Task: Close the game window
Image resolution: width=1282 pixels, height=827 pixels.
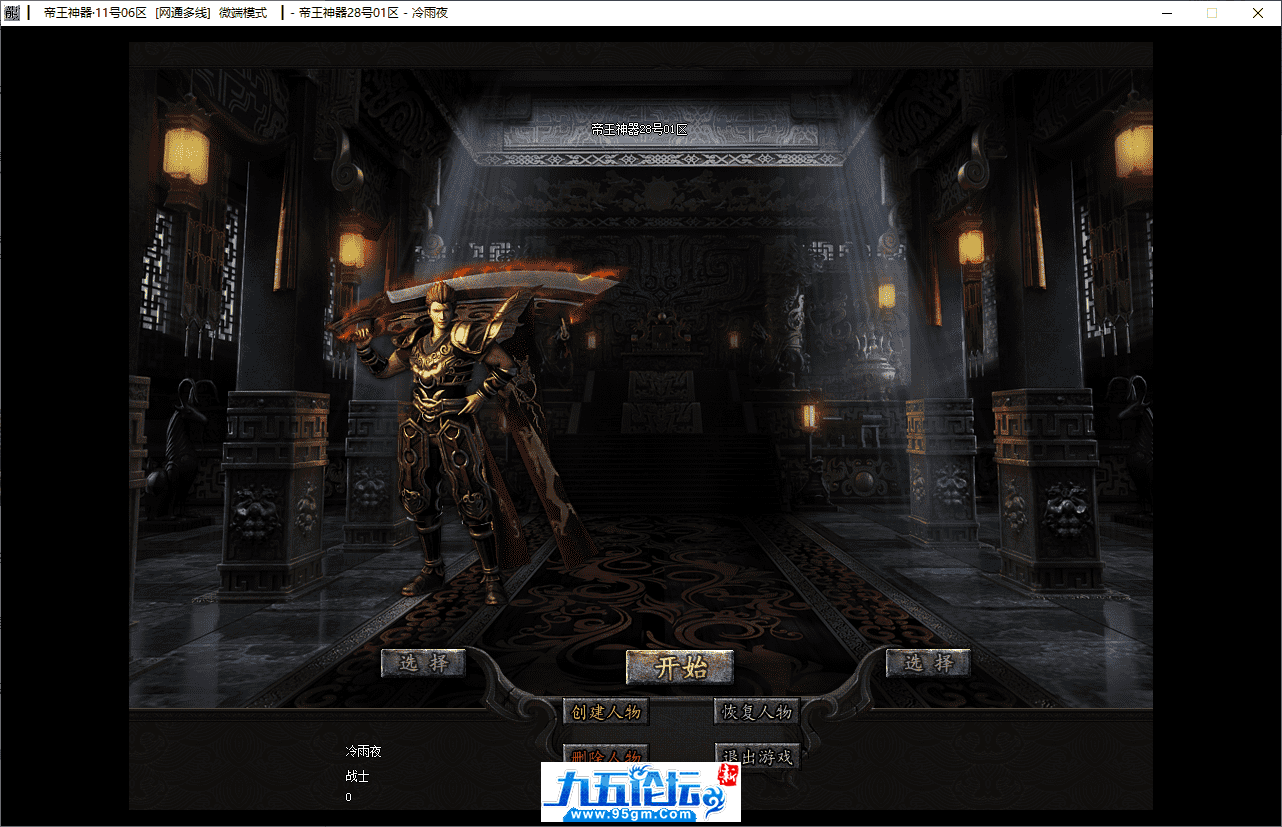Action: click(x=1258, y=13)
